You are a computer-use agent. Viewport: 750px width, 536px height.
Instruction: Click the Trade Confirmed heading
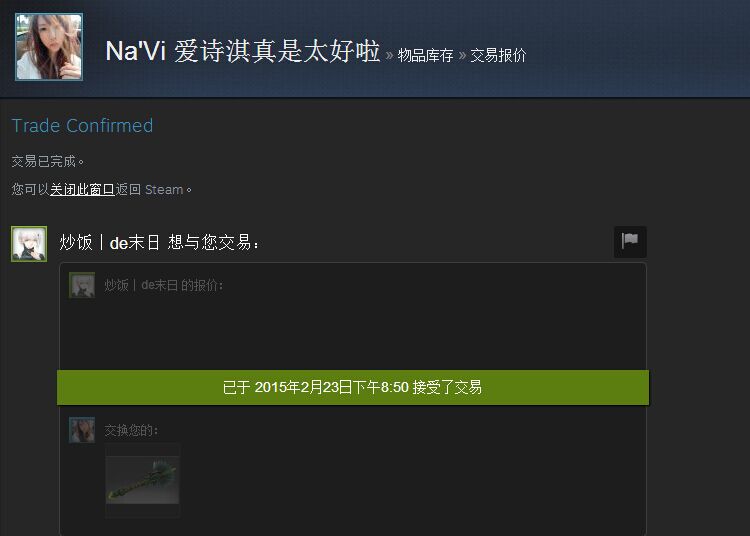coord(82,125)
